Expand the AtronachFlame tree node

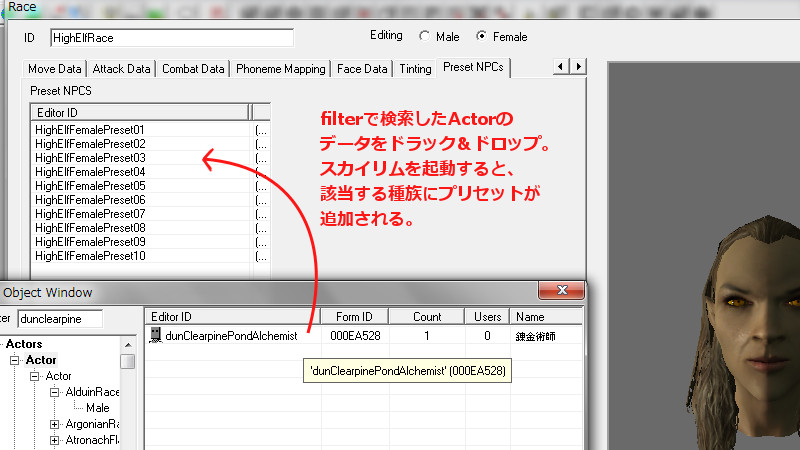click(55, 440)
